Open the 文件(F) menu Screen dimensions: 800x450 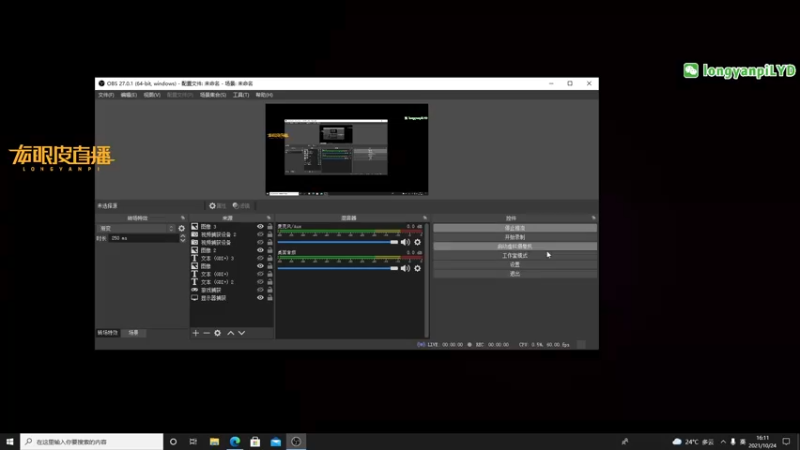(106, 95)
